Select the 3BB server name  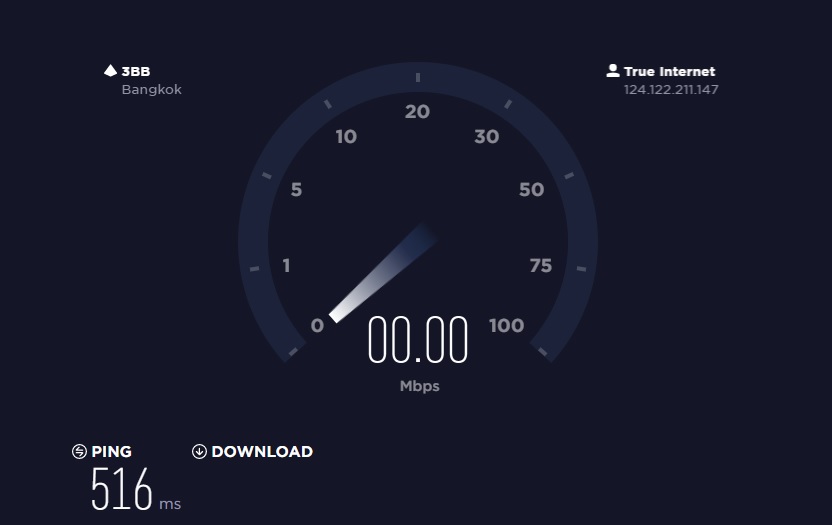[x=136, y=71]
